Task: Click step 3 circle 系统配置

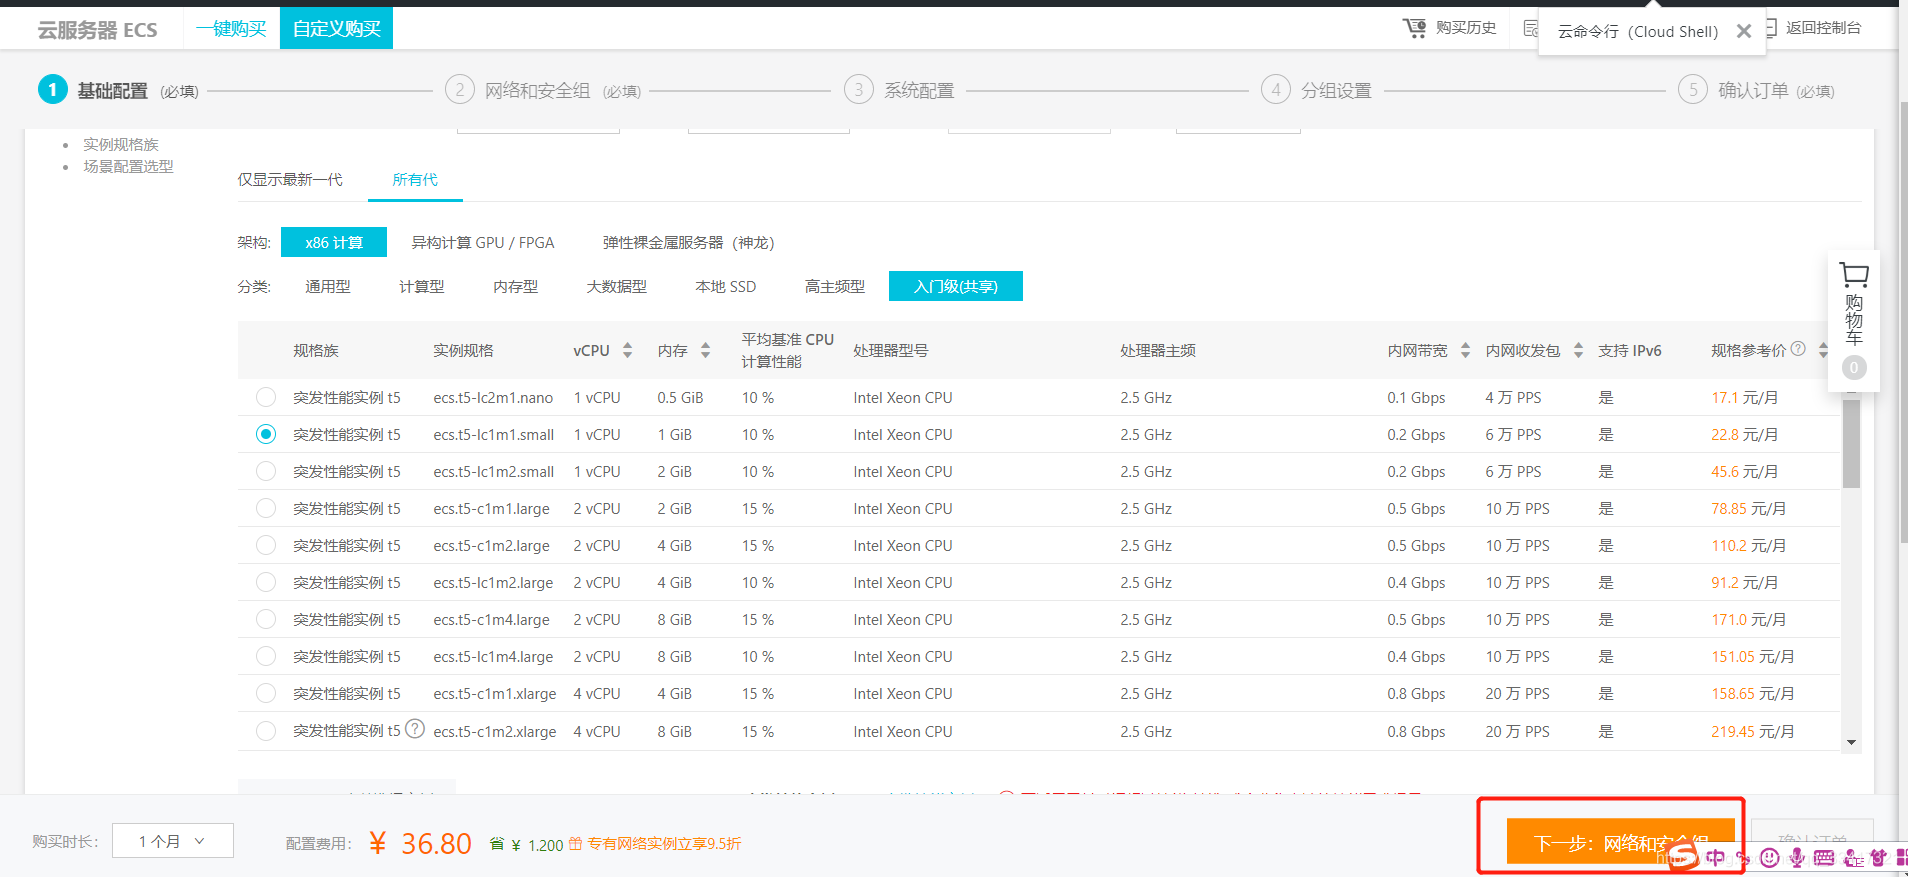Action: [x=859, y=90]
